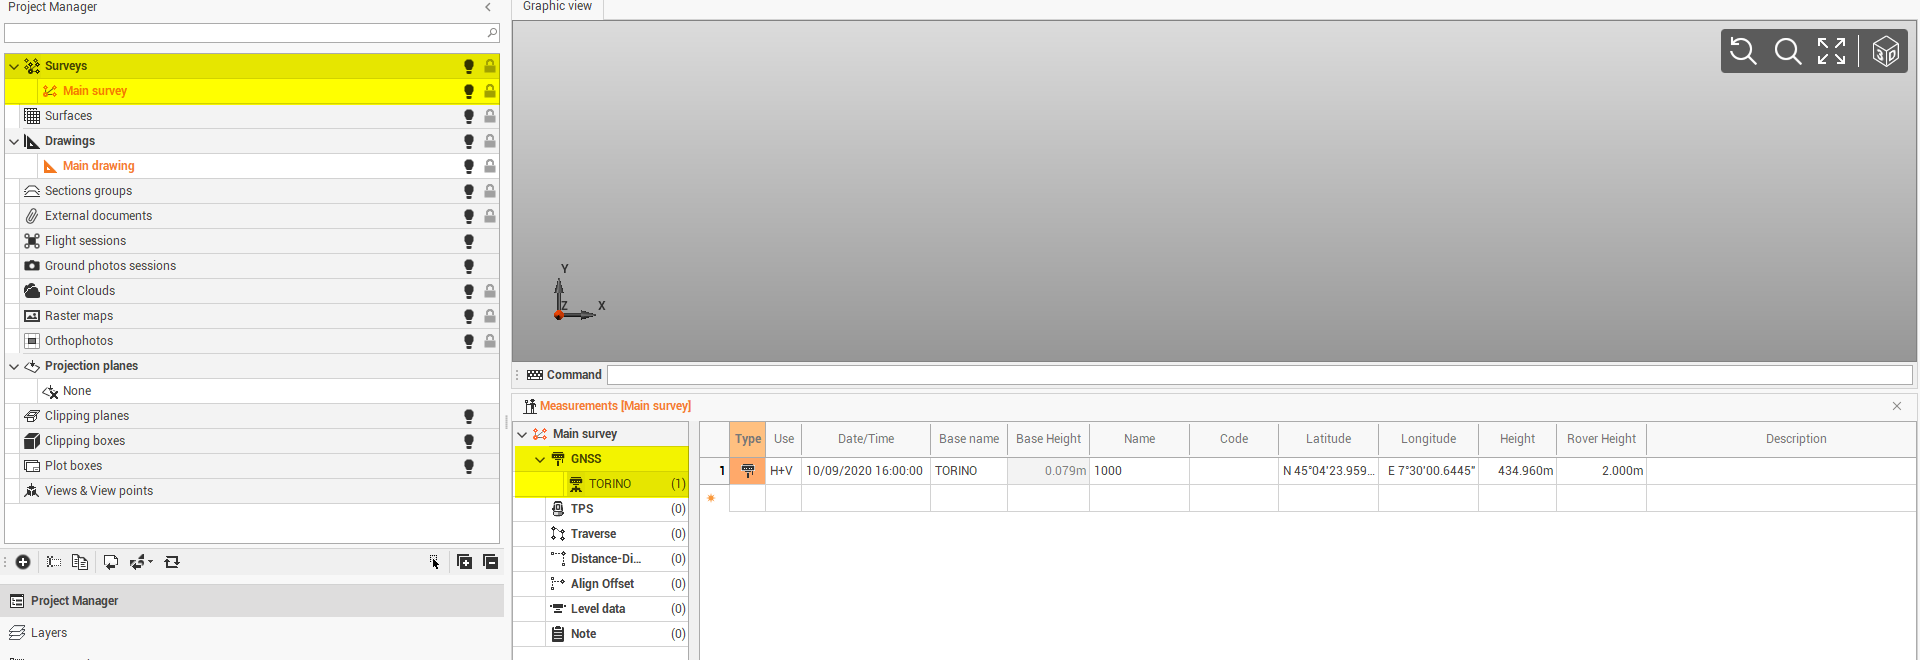Image resolution: width=1920 pixels, height=660 pixels.
Task: Open the Graphic view tab
Action: point(557,7)
